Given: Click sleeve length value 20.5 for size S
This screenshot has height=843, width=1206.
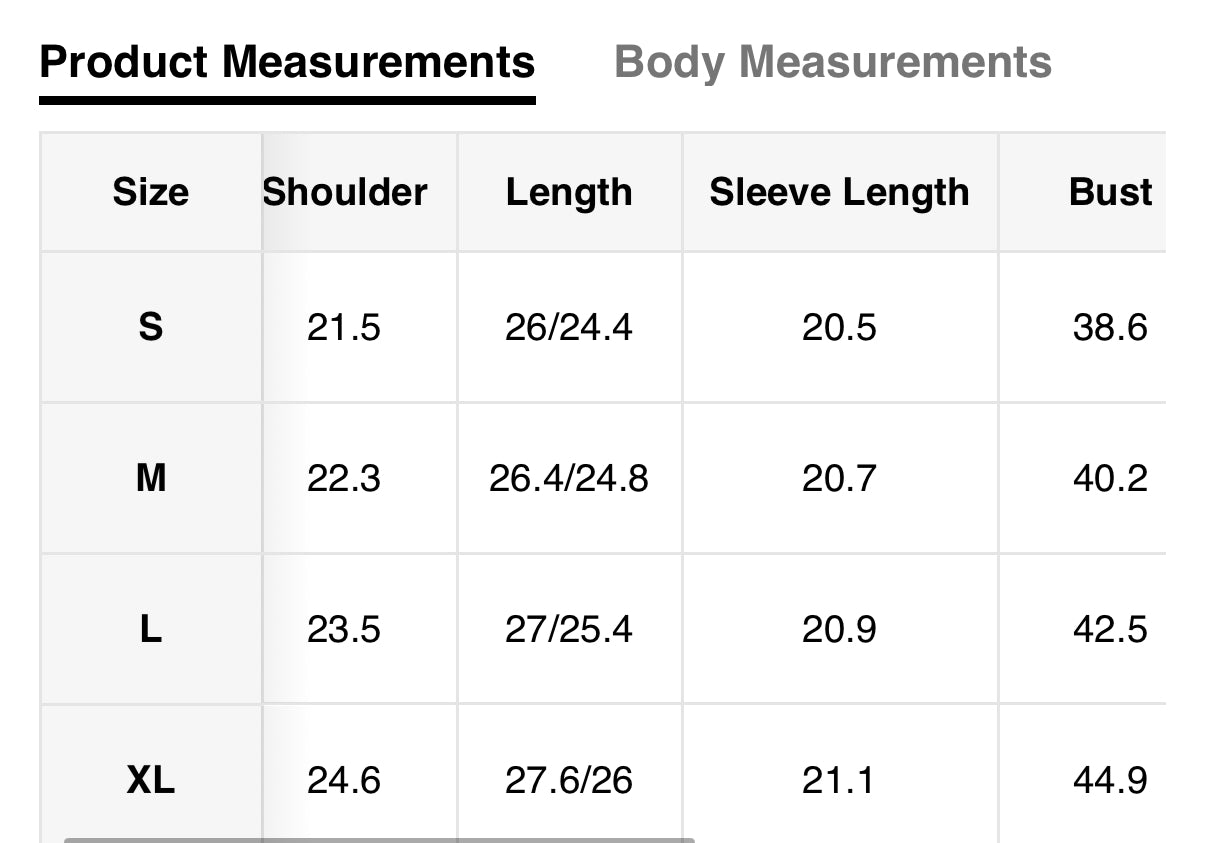Looking at the screenshot, I should (x=839, y=327).
